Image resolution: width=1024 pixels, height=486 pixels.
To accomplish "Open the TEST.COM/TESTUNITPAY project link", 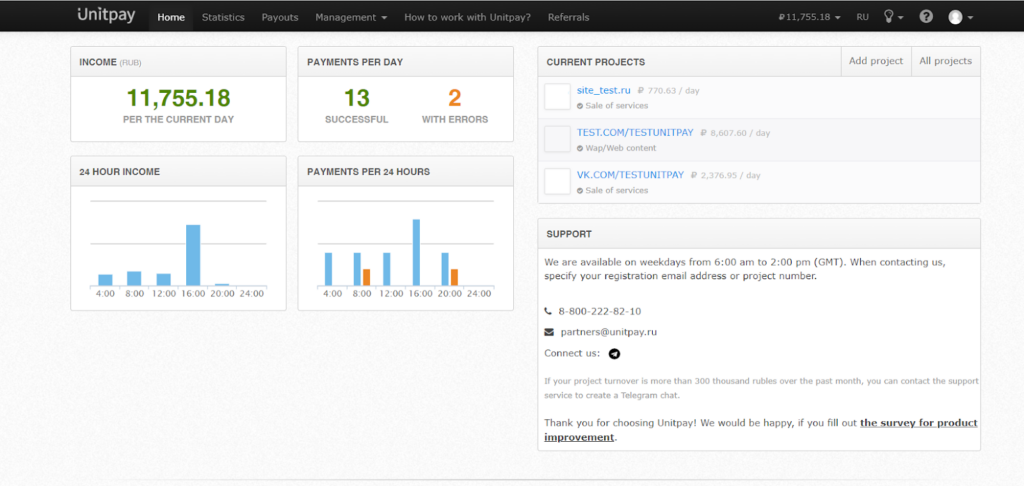I will pyautogui.click(x=635, y=133).
